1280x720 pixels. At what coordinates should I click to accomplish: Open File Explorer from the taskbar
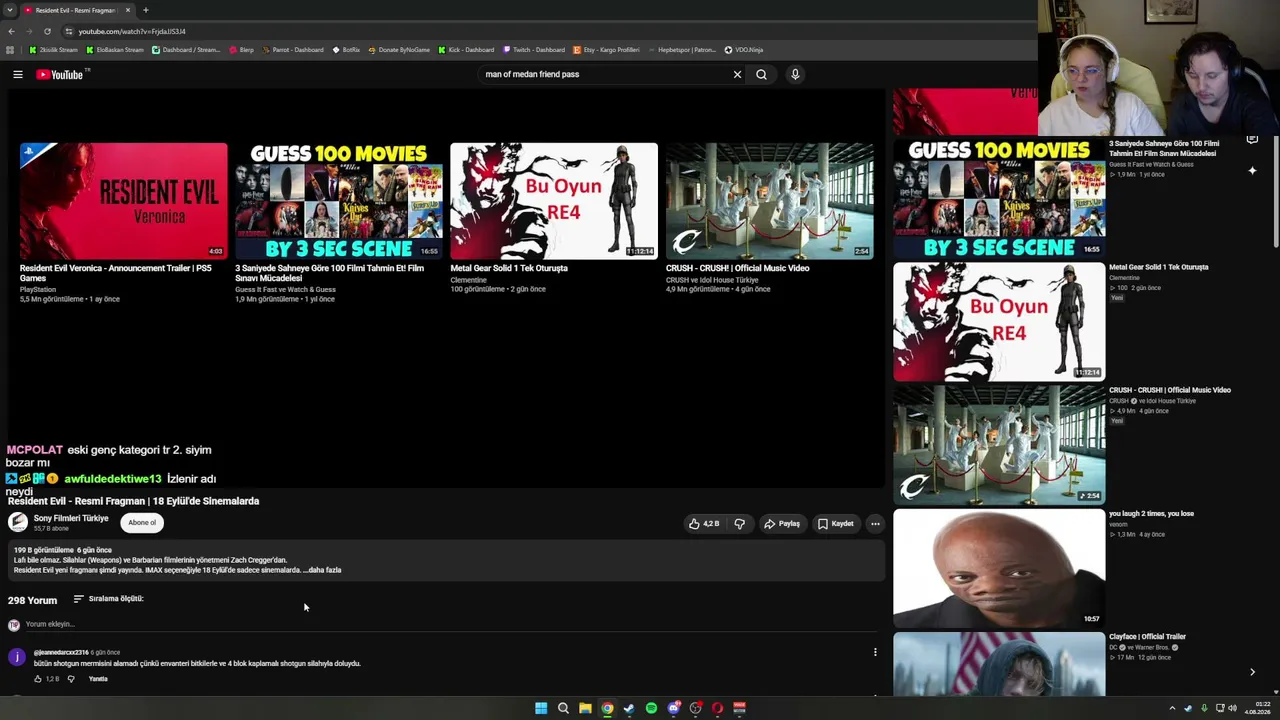(585, 708)
